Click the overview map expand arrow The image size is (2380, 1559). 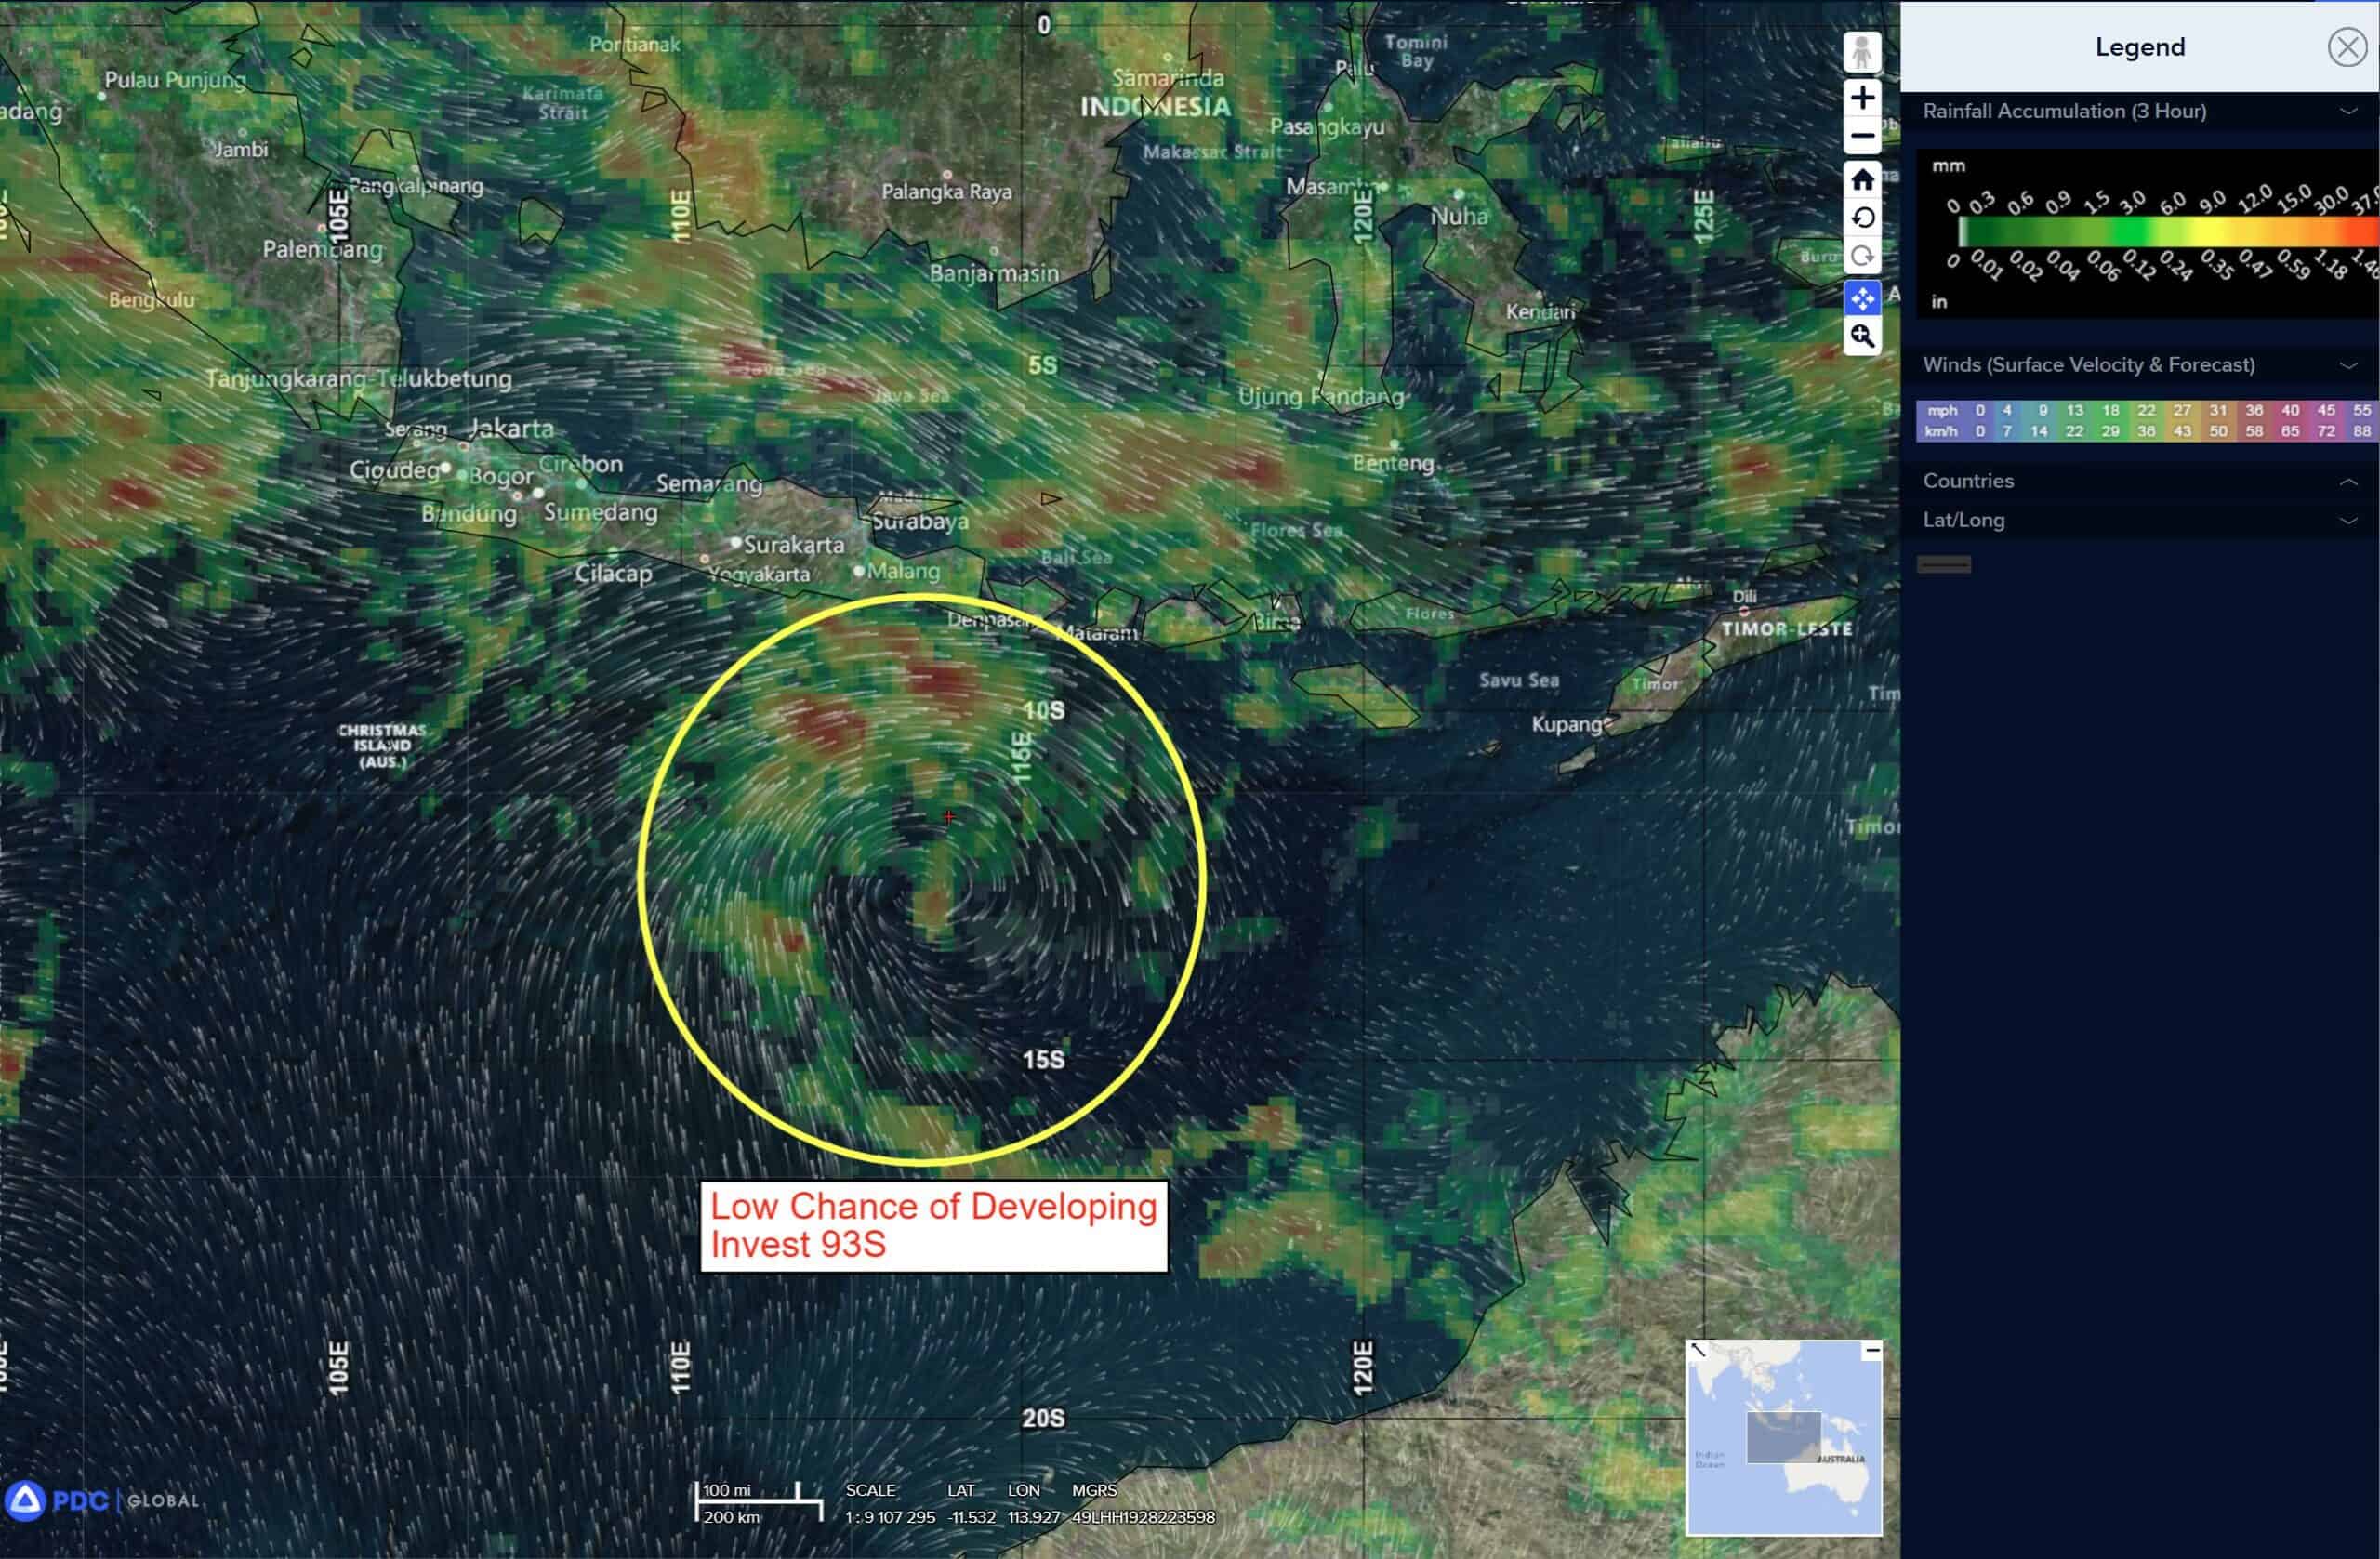1698,1351
